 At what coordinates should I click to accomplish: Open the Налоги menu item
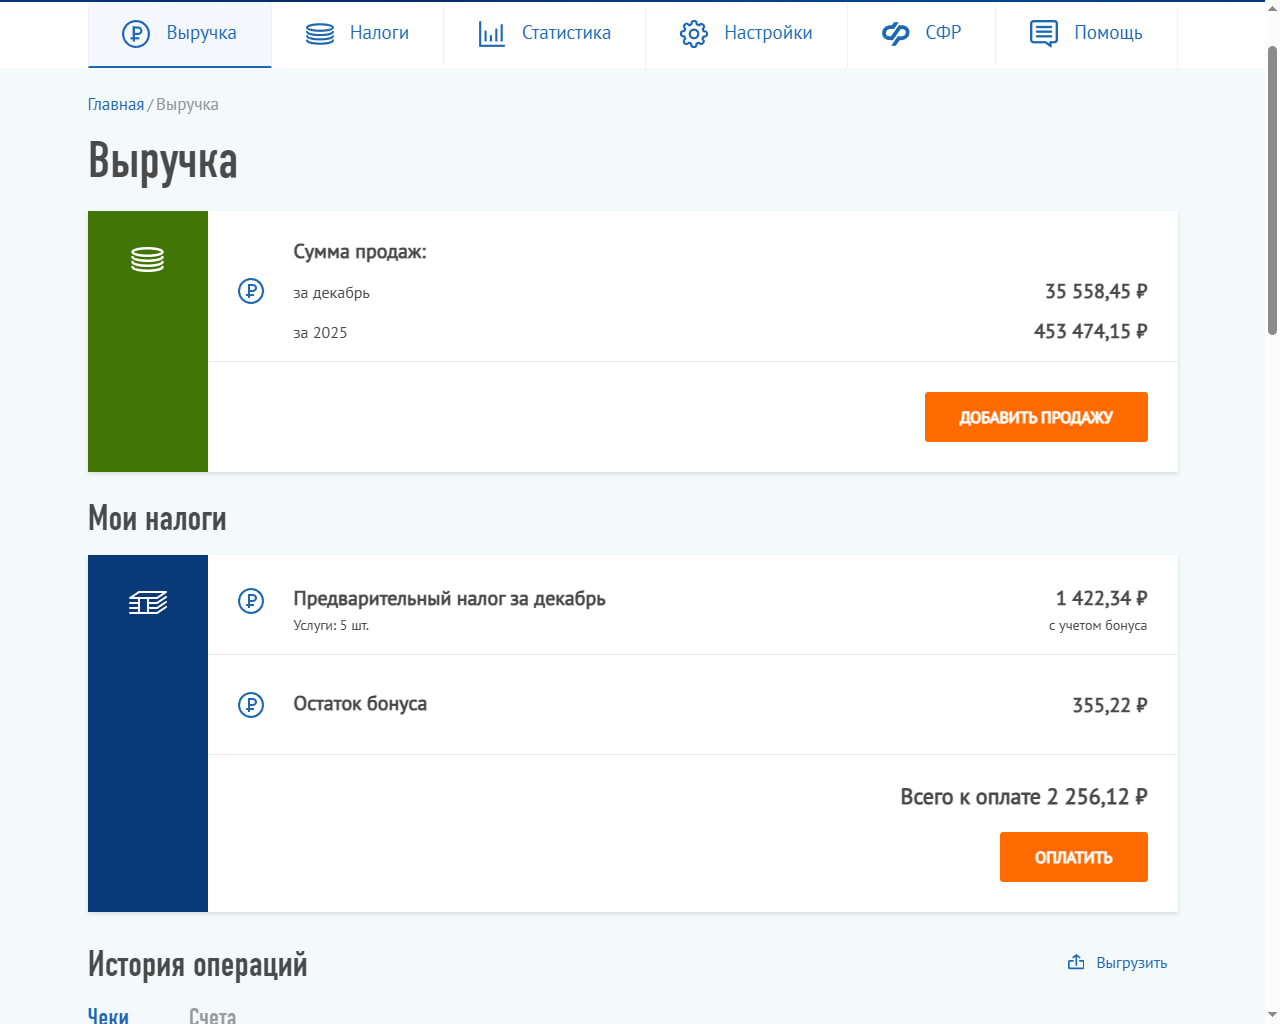[379, 33]
